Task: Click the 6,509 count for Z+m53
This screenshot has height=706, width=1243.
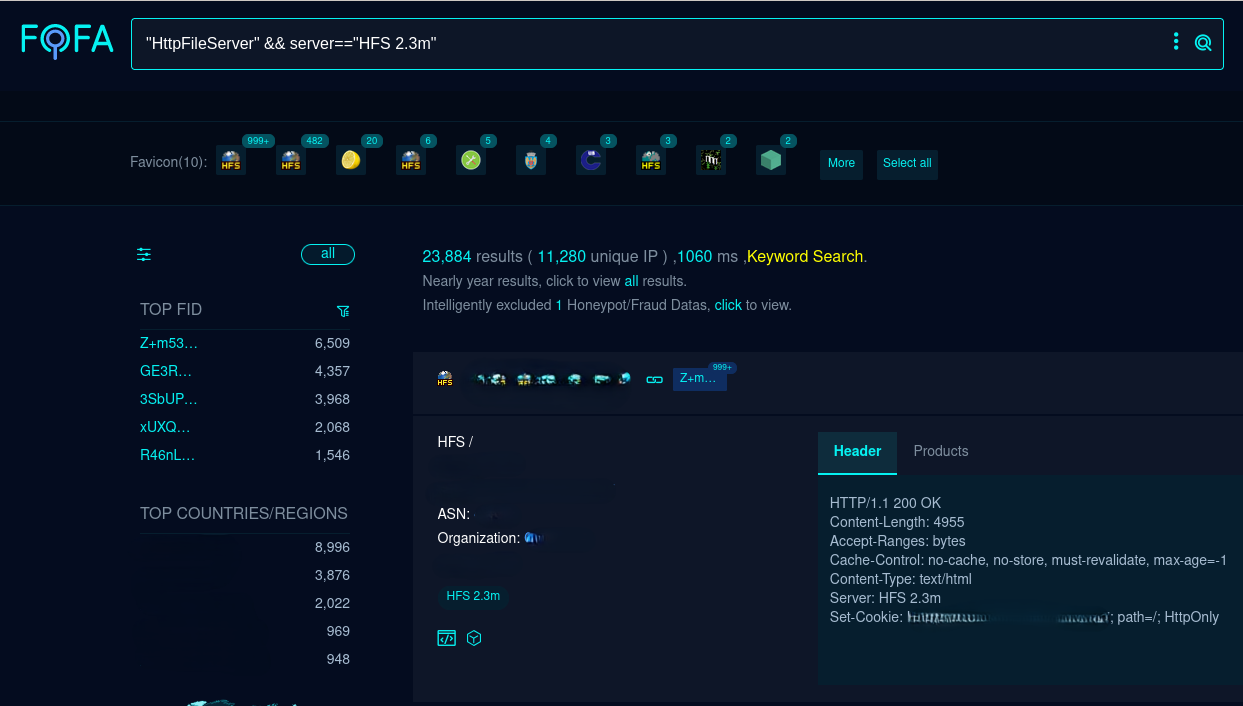Action: tap(332, 343)
